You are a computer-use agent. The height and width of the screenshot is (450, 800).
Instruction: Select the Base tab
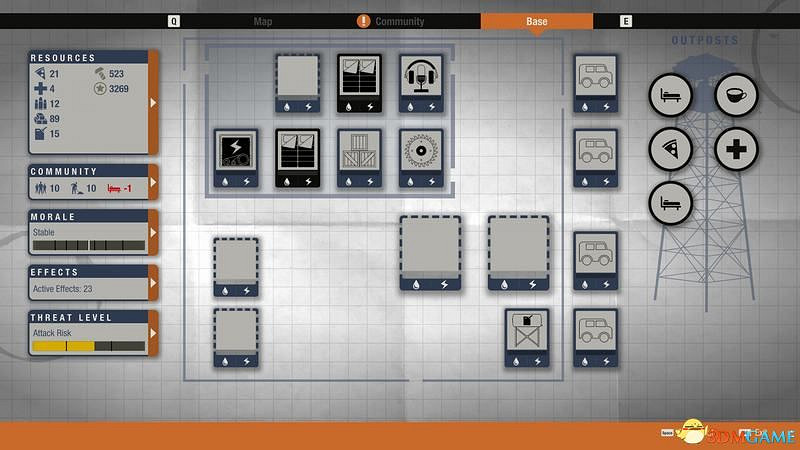click(x=536, y=21)
